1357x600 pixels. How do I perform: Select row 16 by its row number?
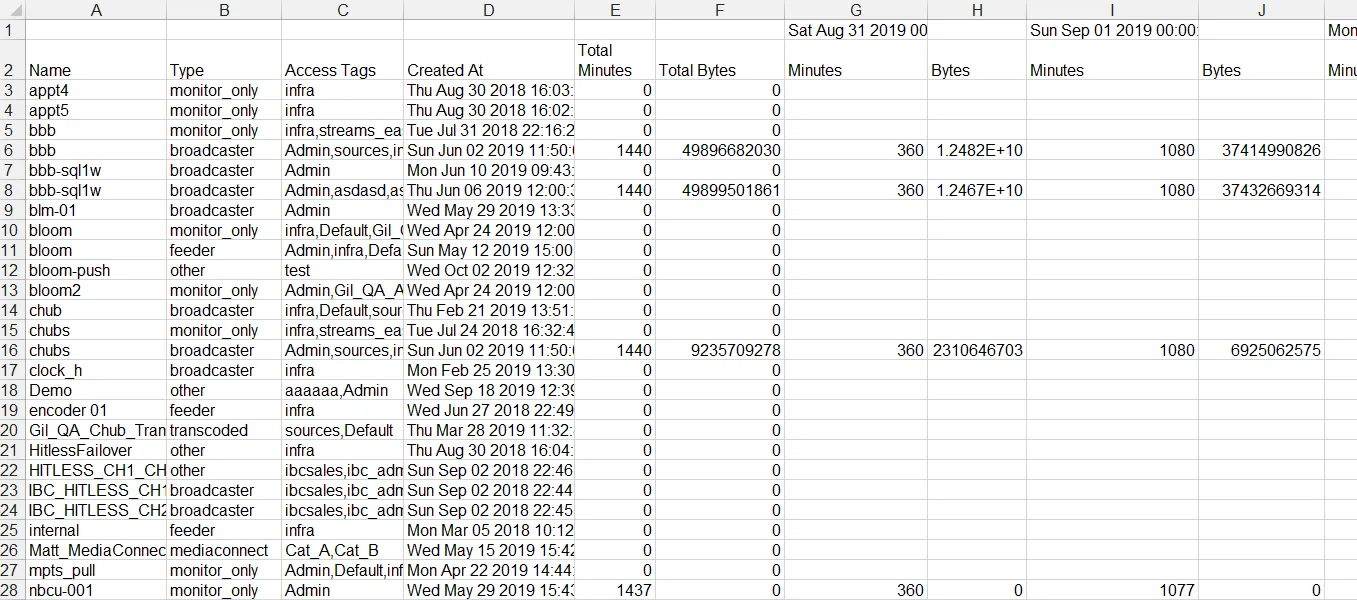click(x=12, y=351)
